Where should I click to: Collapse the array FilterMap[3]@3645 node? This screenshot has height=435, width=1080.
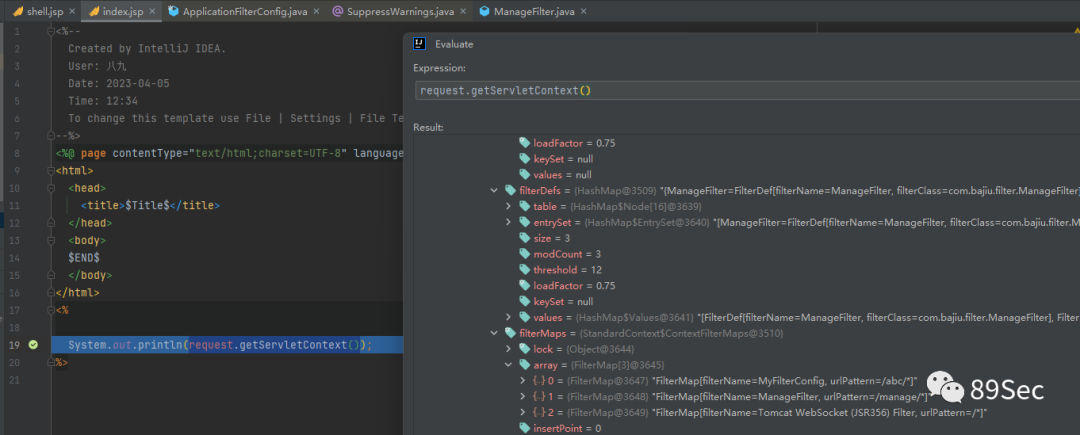tap(508, 365)
